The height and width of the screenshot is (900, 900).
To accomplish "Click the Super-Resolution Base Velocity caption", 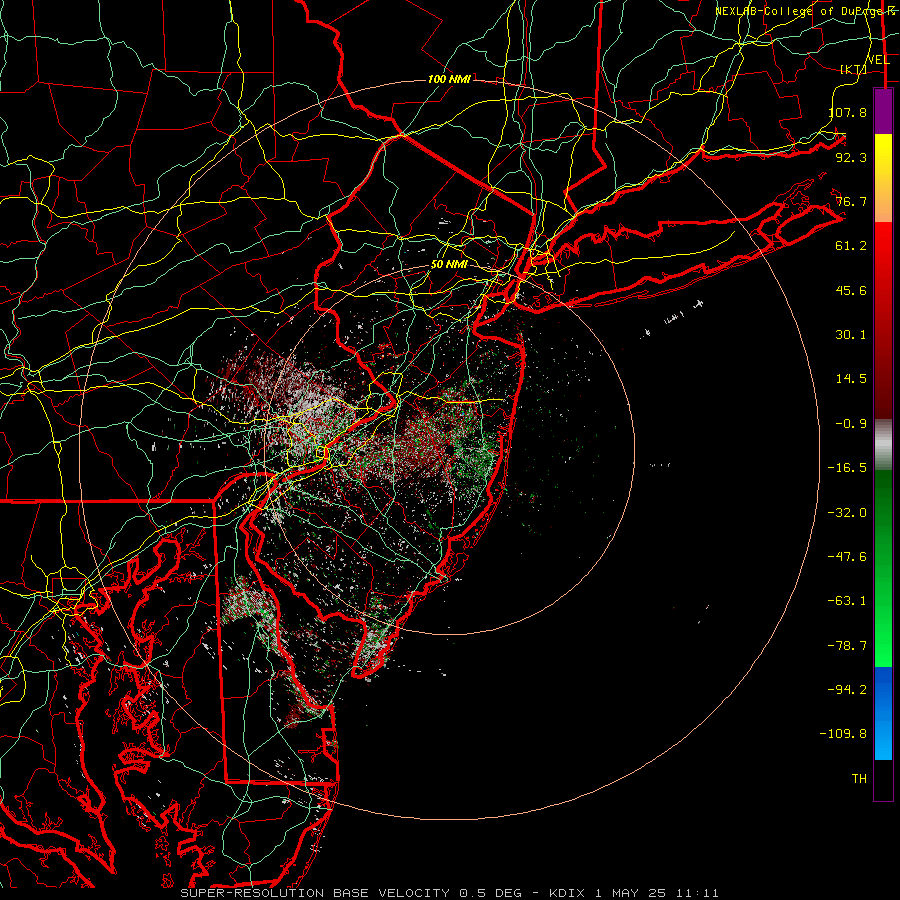I will (x=449, y=893).
